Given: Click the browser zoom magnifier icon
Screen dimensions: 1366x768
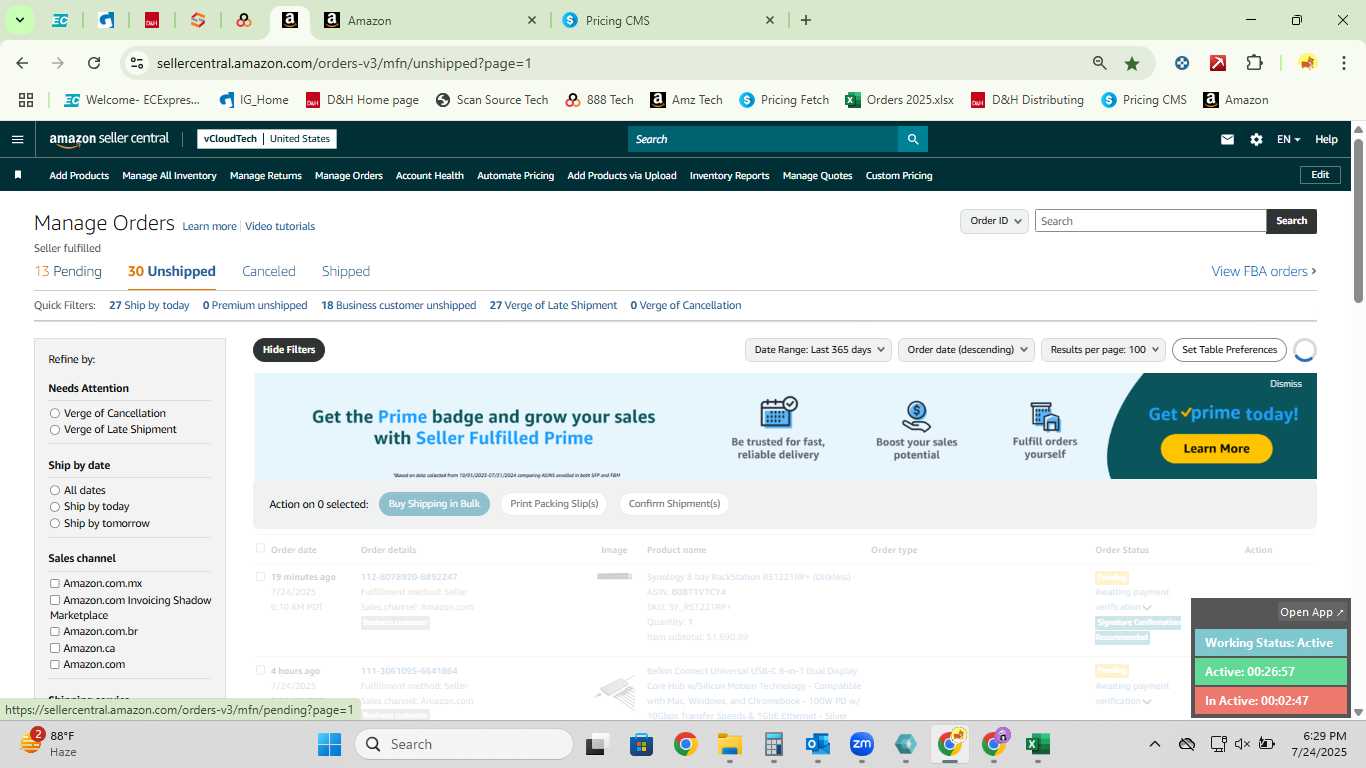Looking at the screenshot, I should pos(1100,63).
